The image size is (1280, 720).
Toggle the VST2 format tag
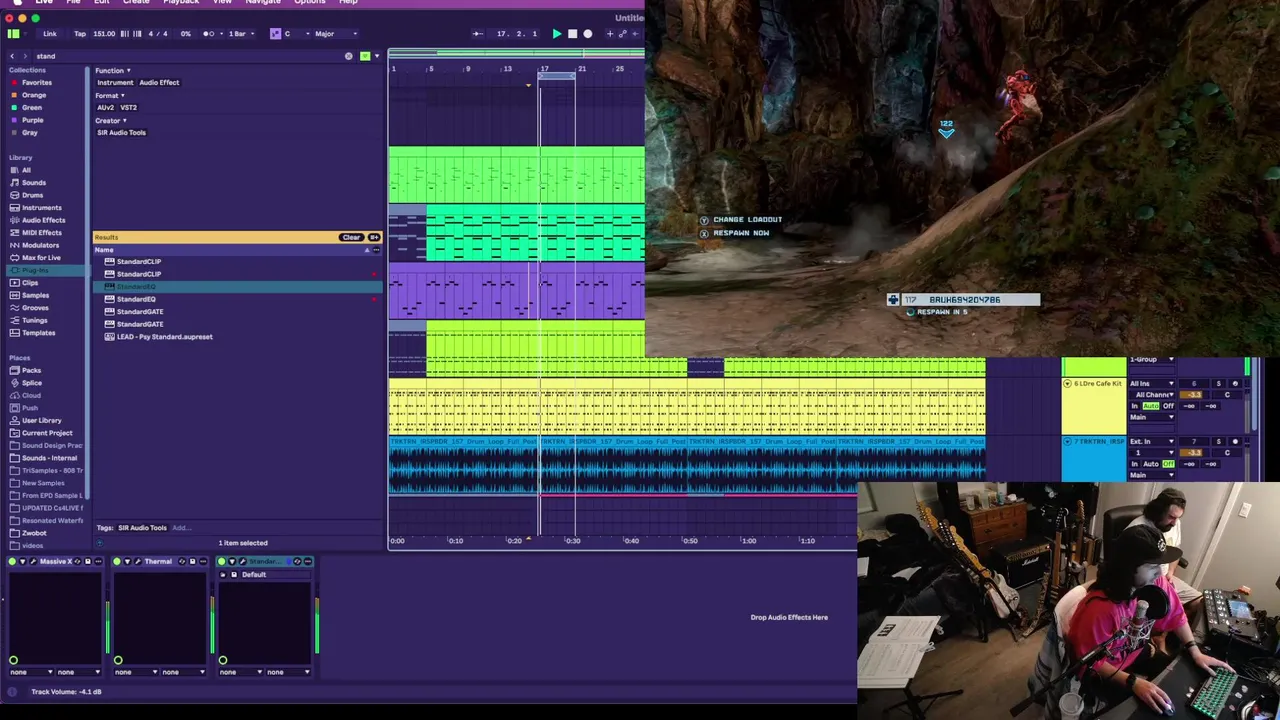129,107
